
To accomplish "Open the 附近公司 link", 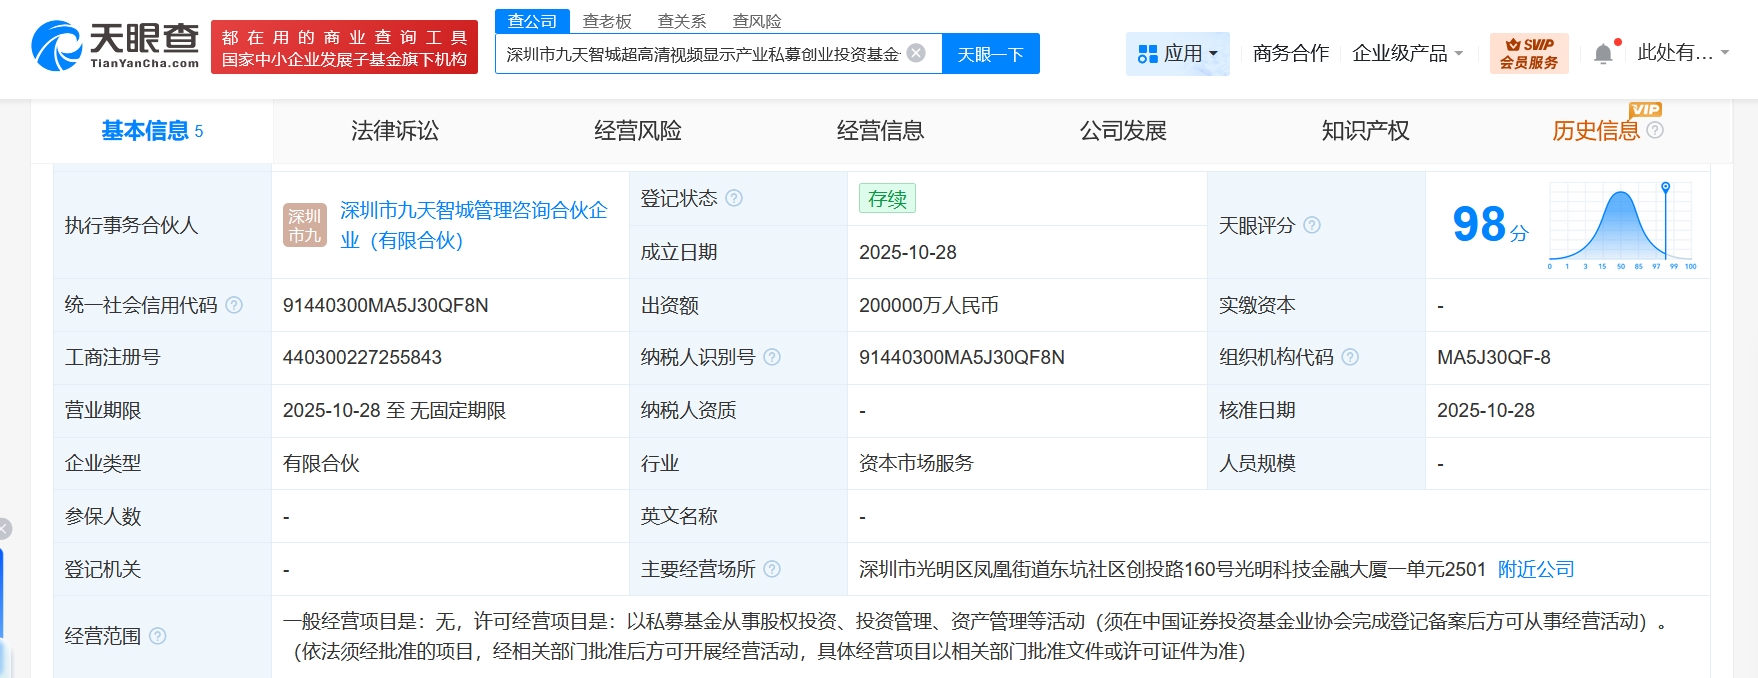I will click(x=1536, y=569).
